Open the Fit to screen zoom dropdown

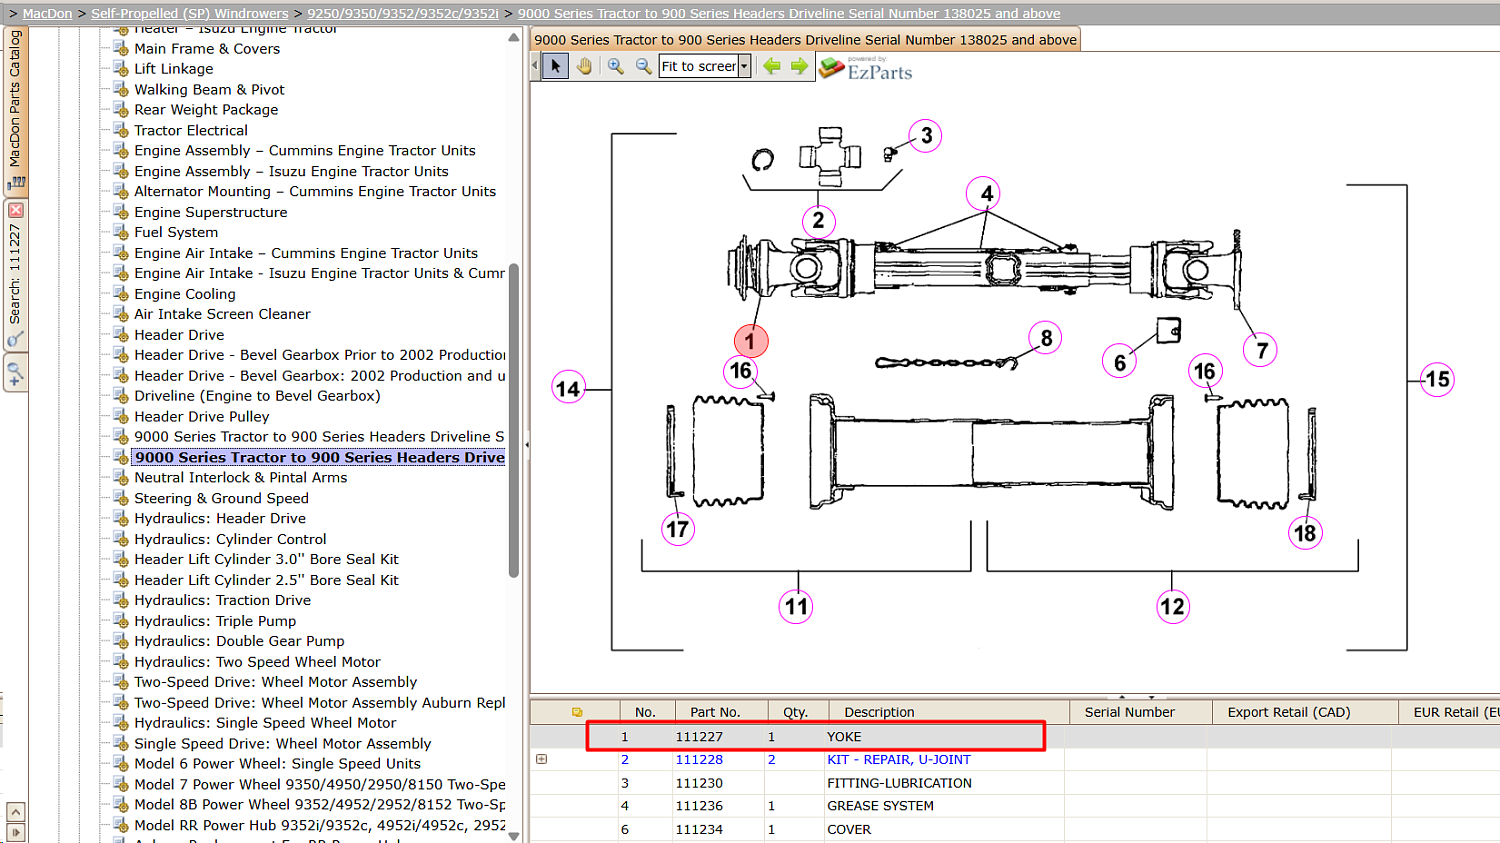point(744,66)
